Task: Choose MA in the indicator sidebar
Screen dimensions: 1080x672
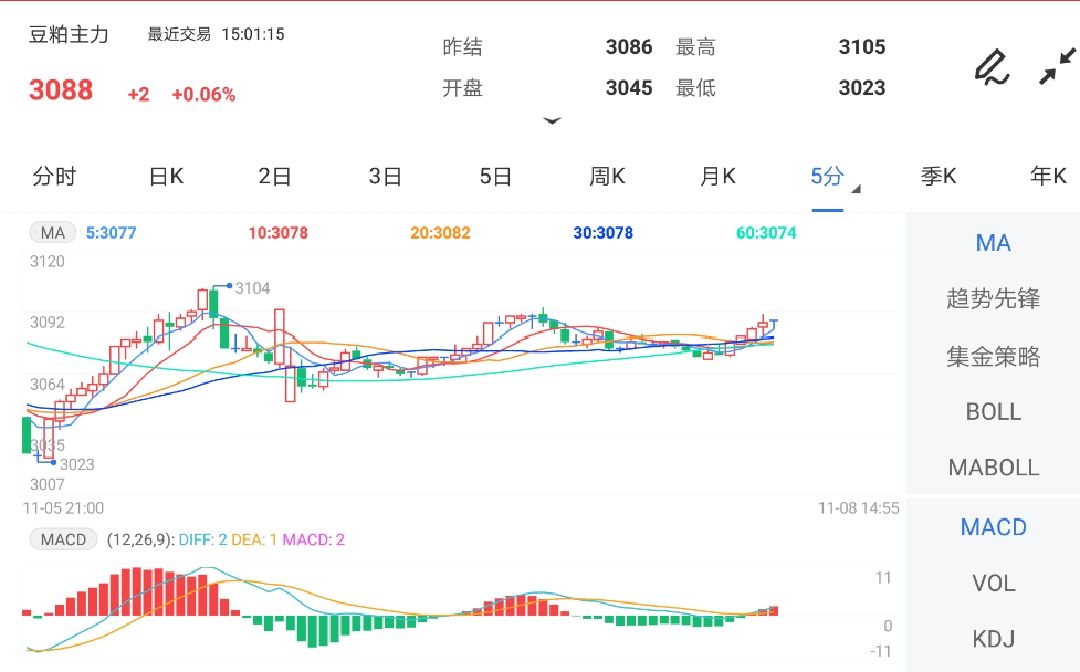Action: (993, 243)
